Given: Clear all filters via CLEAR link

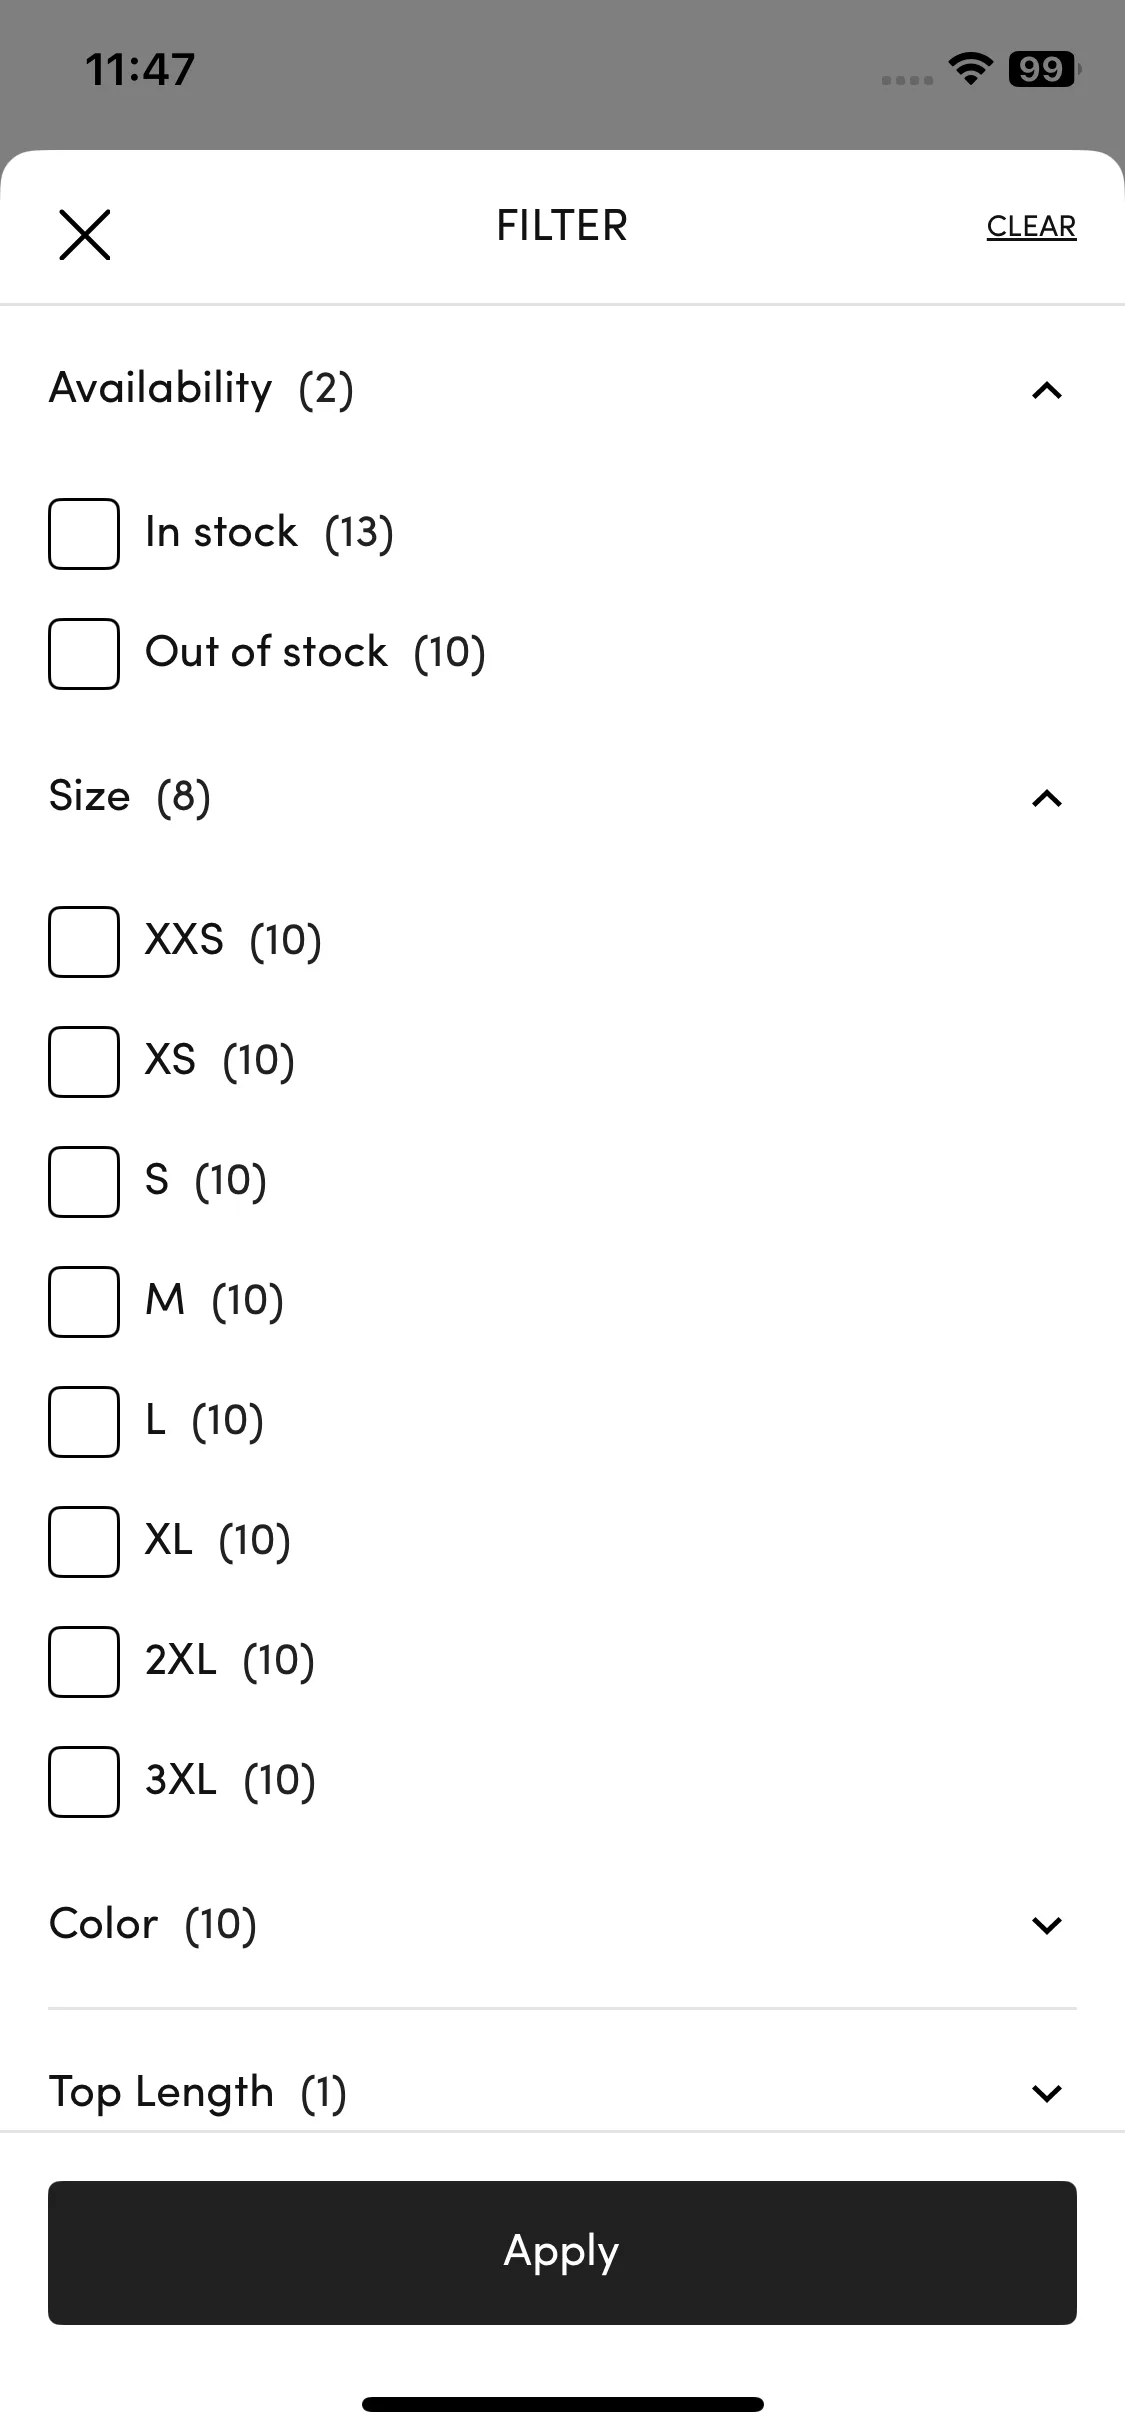Looking at the screenshot, I should click(1031, 227).
